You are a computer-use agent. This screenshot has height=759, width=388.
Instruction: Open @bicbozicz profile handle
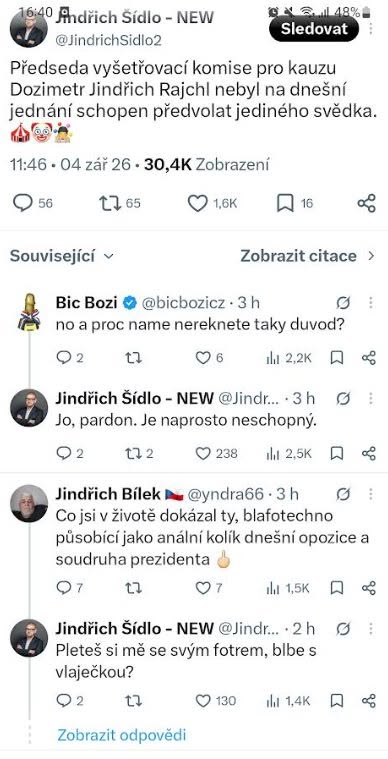[183, 303]
